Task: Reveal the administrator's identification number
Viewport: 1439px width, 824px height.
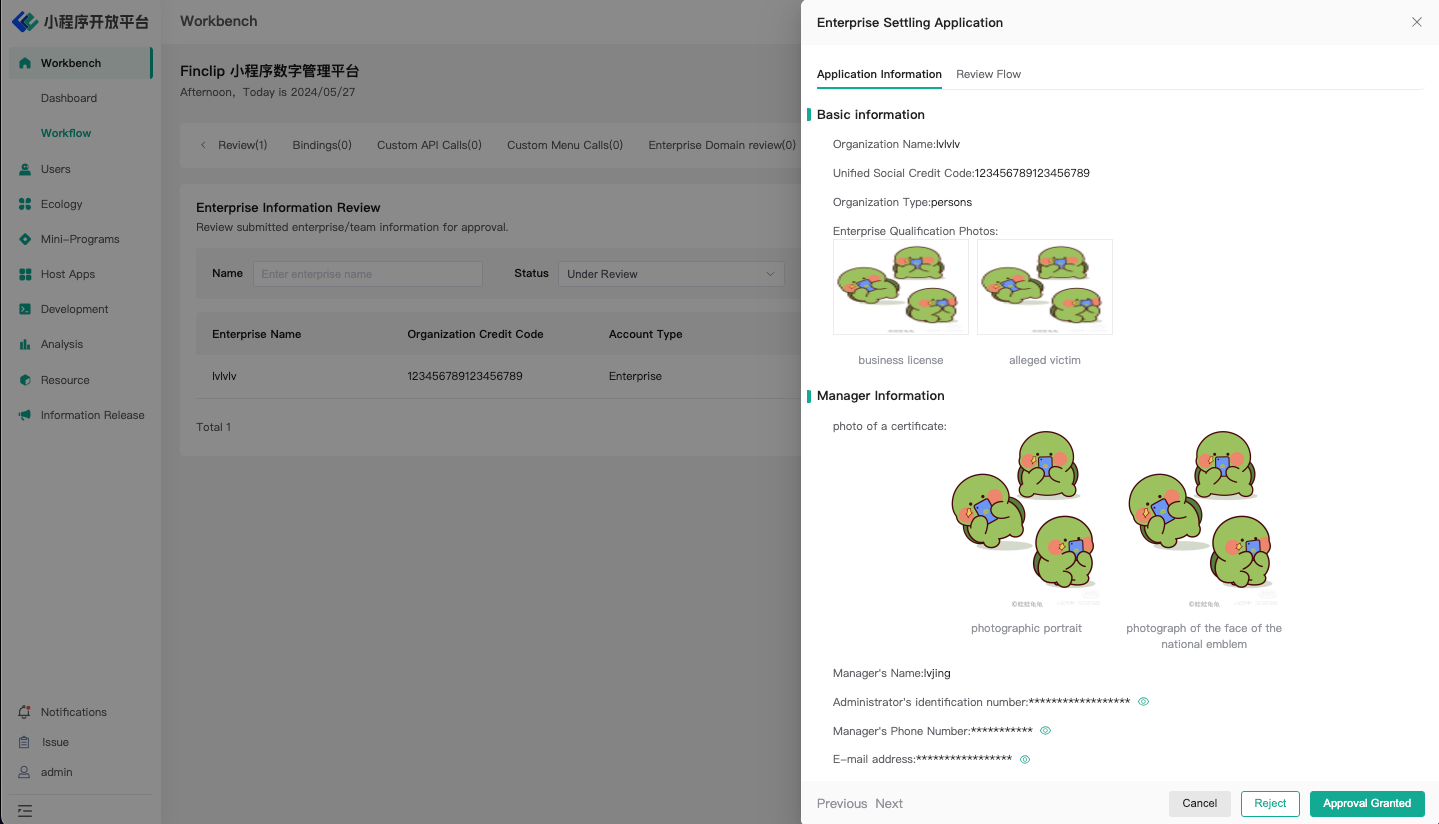Action: [1143, 702]
